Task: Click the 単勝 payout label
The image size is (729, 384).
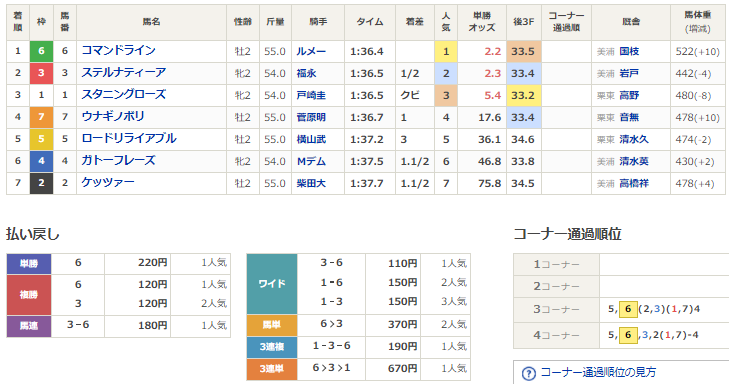Action: point(29,264)
